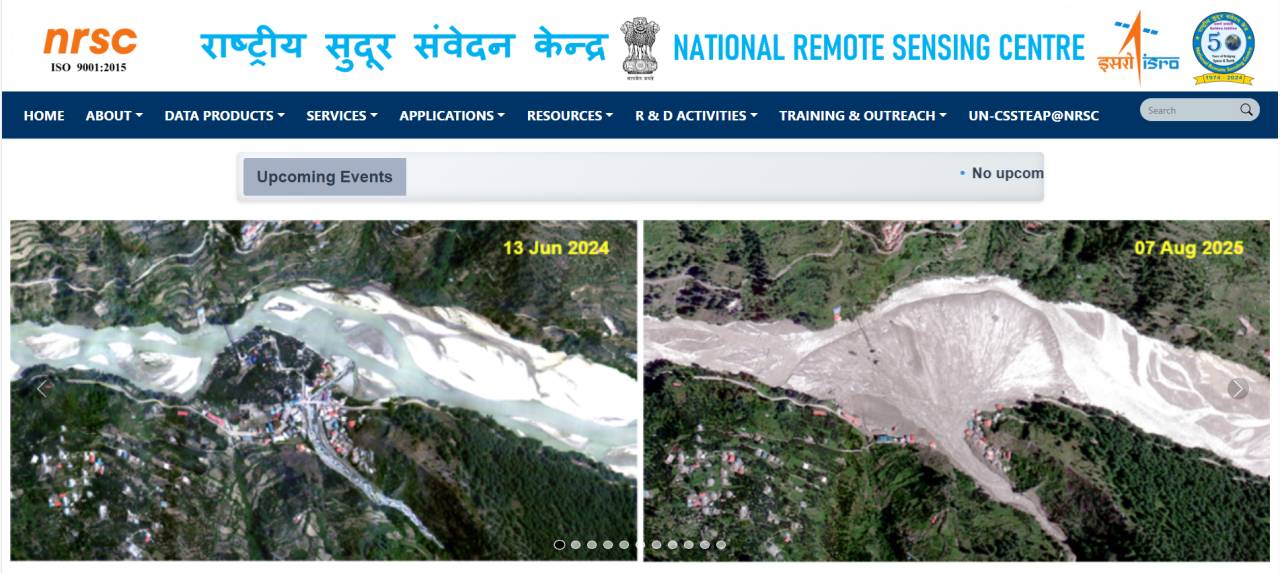Open the ISRO logo link
This screenshot has height=573, width=1280.
pos(1138,48)
